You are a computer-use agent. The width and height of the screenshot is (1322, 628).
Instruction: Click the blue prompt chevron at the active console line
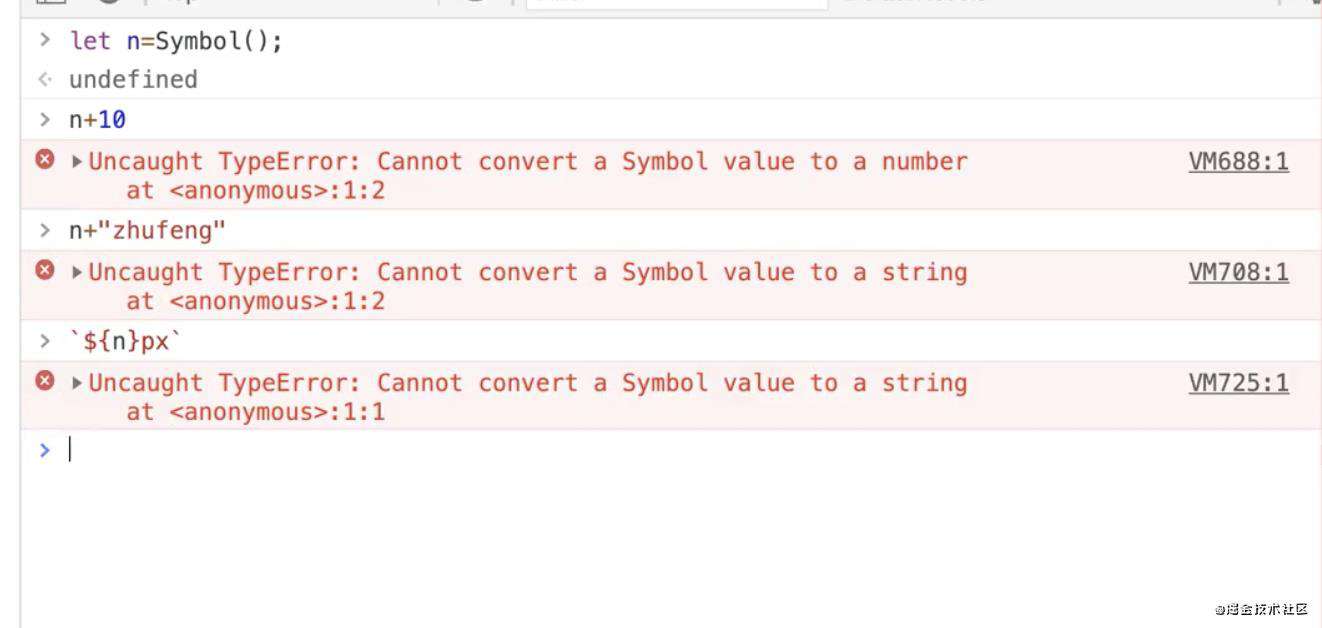click(x=44, y=450)
